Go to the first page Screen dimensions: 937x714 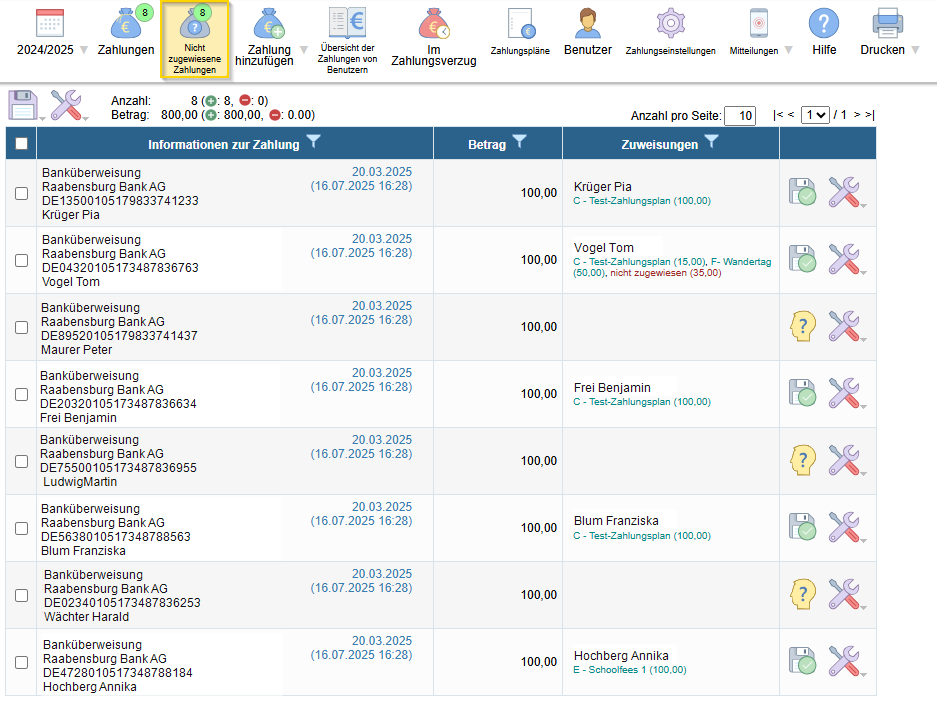[777, 114]
